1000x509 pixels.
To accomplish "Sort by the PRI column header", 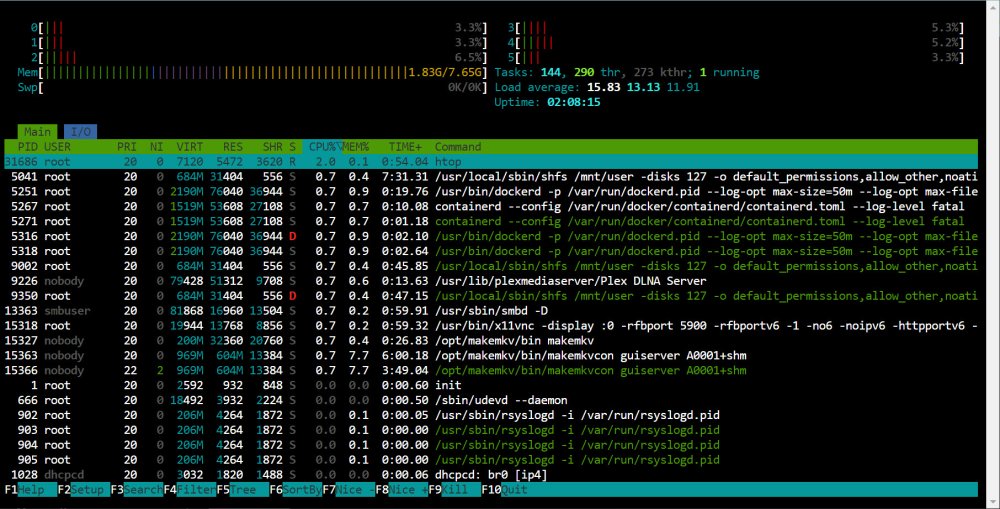I will [x=126, y=147].
